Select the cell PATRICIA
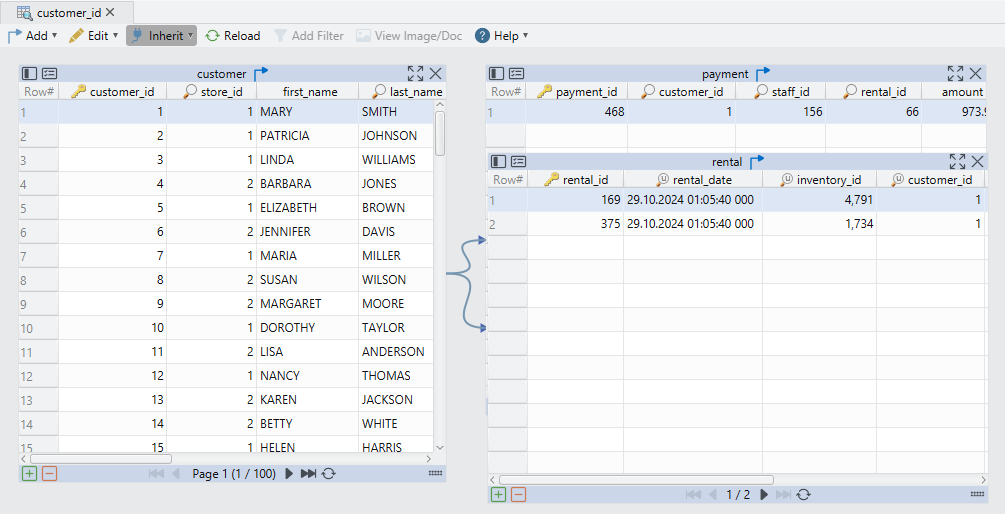 tap(308, 136)
